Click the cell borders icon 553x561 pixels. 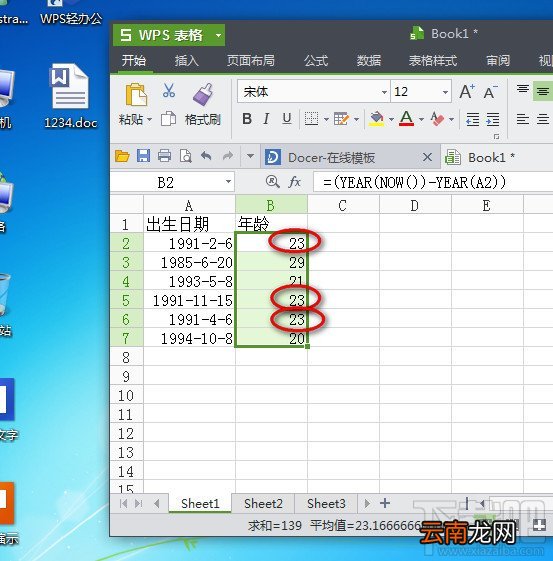[311, 119]
